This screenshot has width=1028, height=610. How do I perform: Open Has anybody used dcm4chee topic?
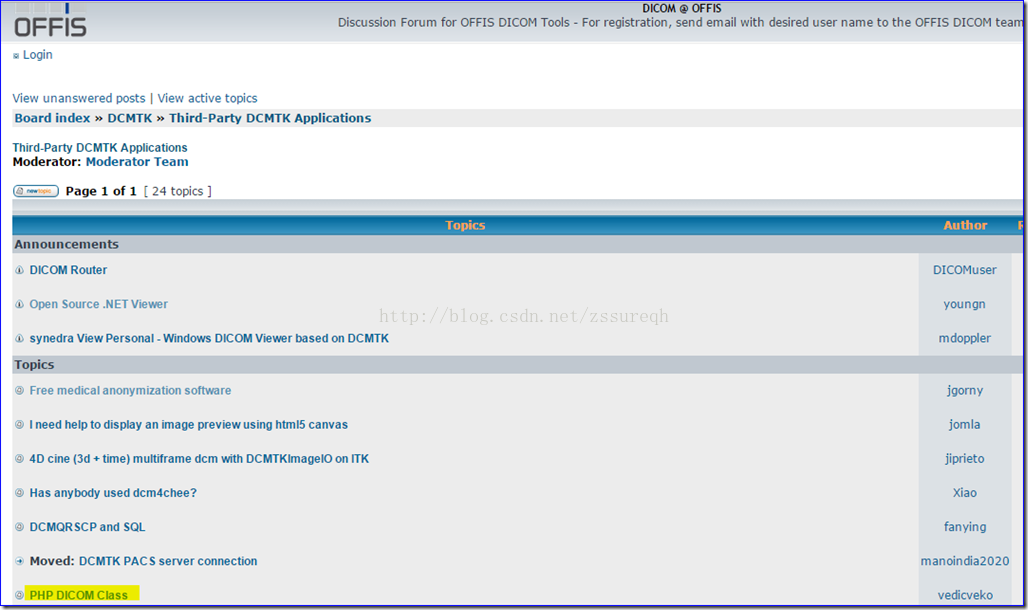click(113, 493)
